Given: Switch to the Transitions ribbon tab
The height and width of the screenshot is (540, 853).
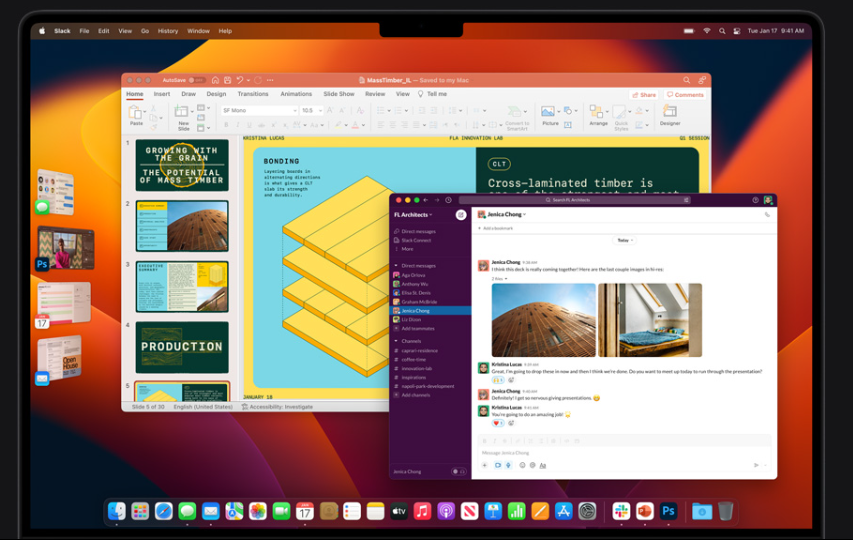Looking at the screenshot, I should coord(253,94).
